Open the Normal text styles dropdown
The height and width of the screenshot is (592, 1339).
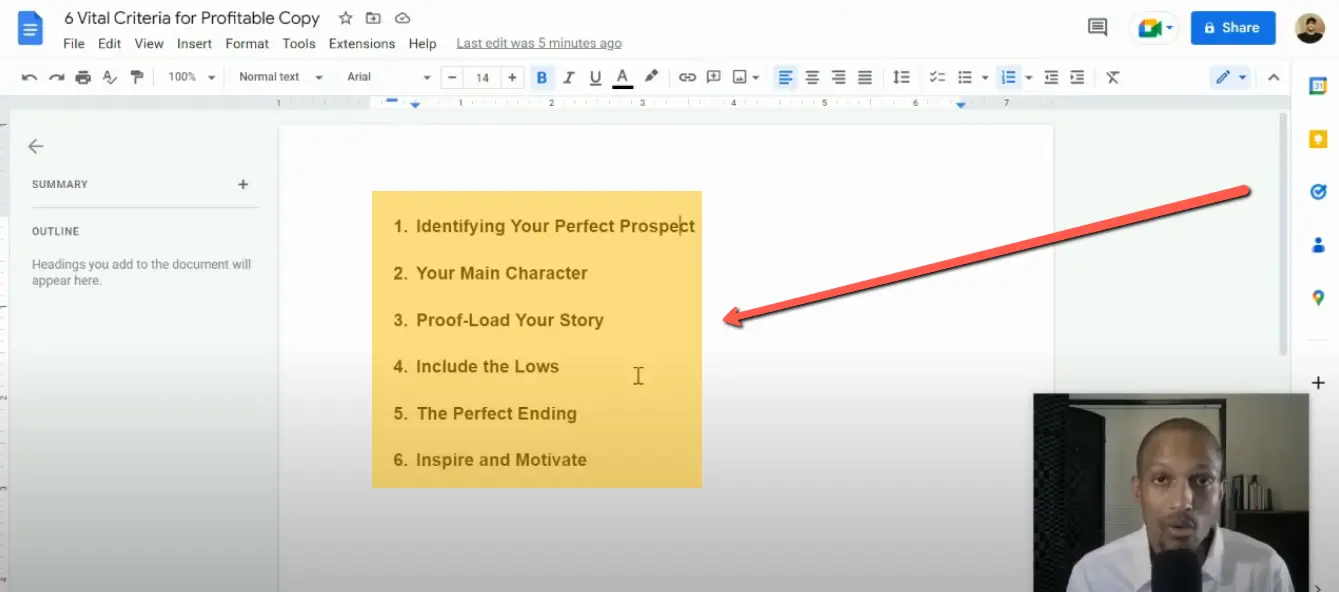(278, 76)
